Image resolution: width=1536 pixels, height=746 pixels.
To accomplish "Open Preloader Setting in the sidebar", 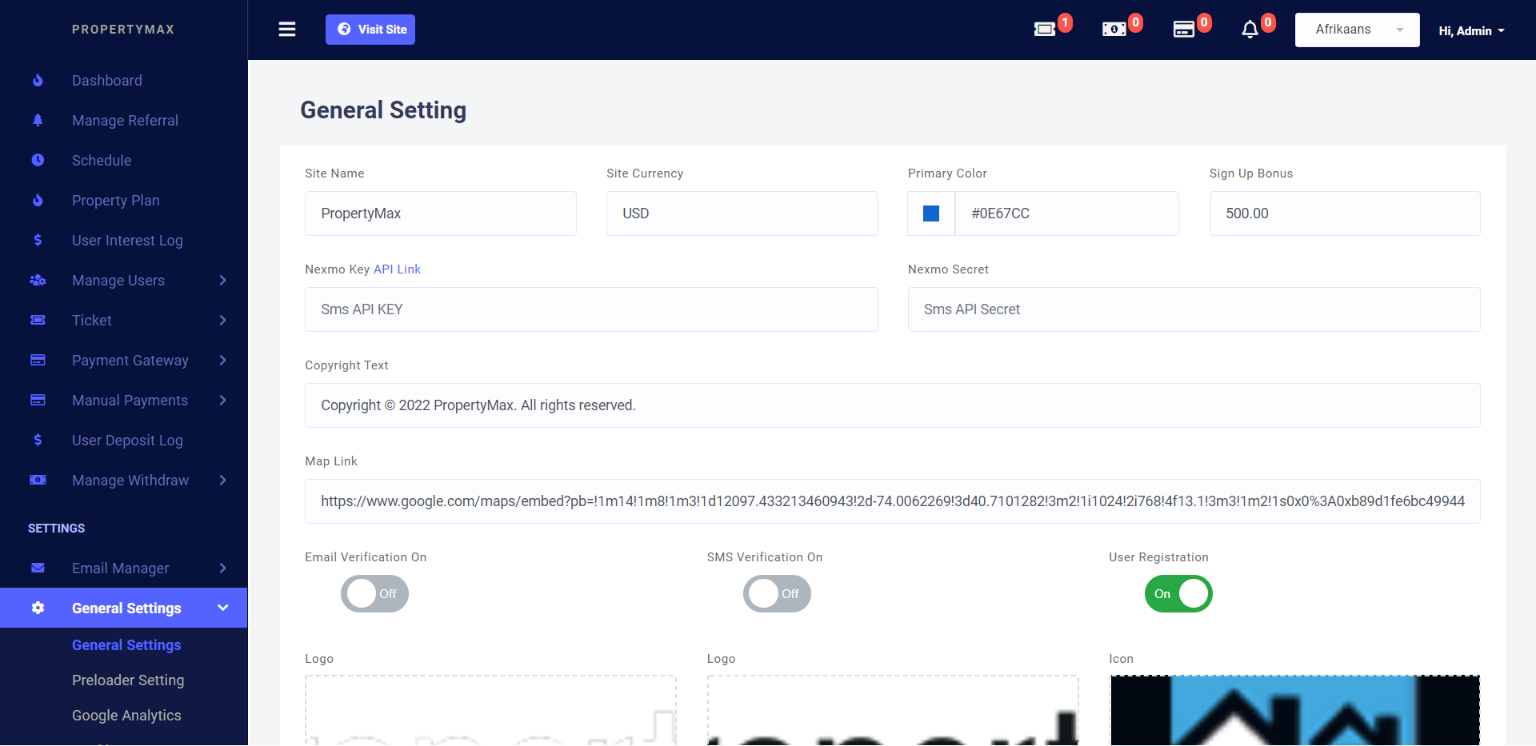I will click(128, 680).
